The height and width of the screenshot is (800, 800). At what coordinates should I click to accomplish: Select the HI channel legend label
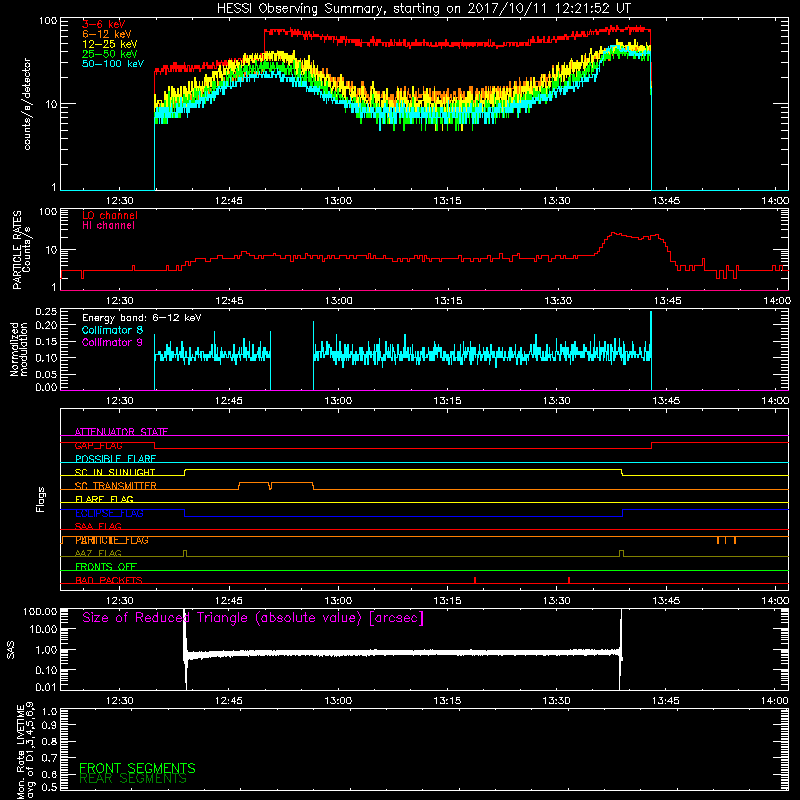click(108, 225)
